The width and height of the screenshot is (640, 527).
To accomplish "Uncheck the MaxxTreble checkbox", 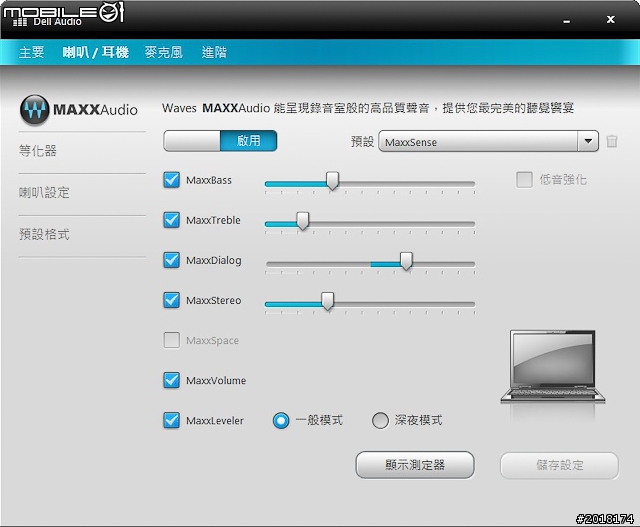I will coord(171,220).
